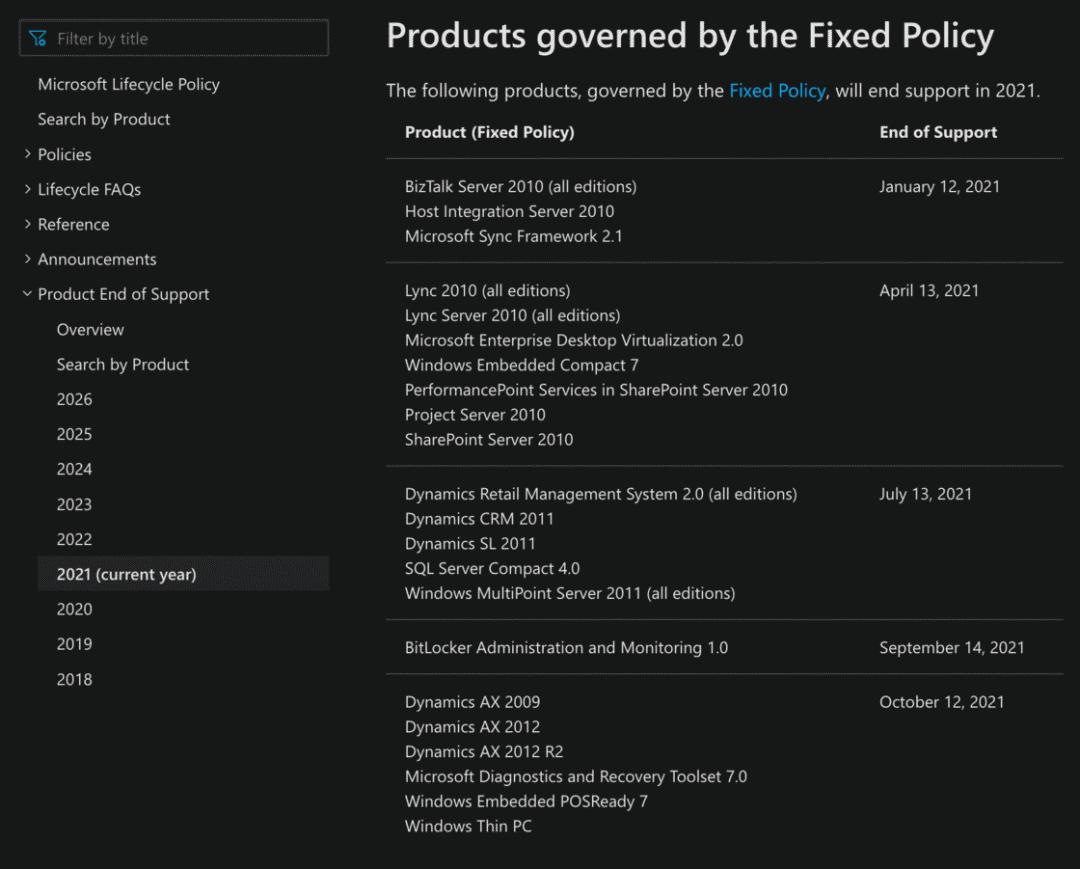Open the 2022 year entry
Viewport: 1080px width, 869px height.
pyautogui.click(x=74, y=539)
